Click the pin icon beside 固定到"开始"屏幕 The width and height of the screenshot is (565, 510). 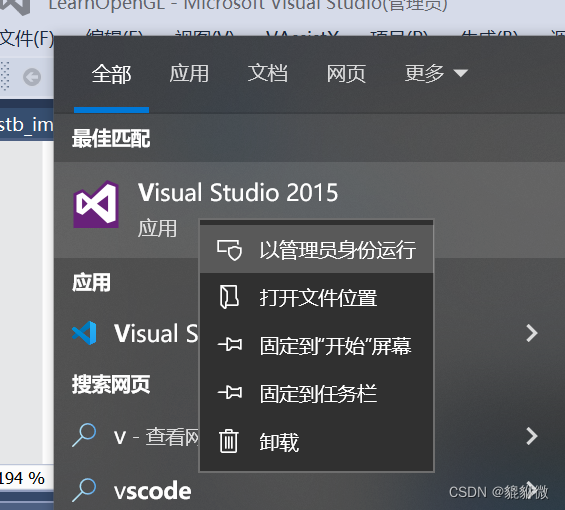230,345
